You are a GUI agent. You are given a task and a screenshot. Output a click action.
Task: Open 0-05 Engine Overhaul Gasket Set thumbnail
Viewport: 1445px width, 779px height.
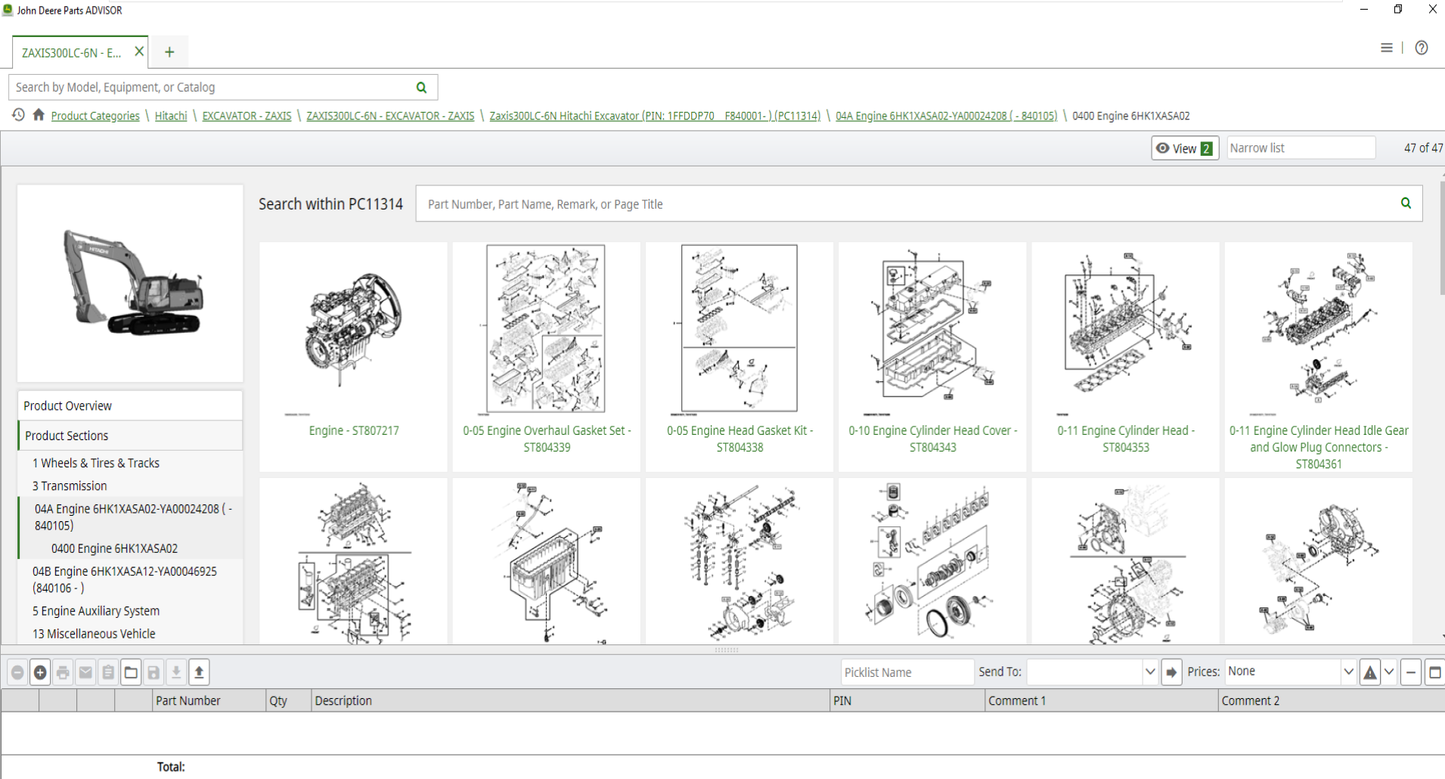click(x=546, y=356)
